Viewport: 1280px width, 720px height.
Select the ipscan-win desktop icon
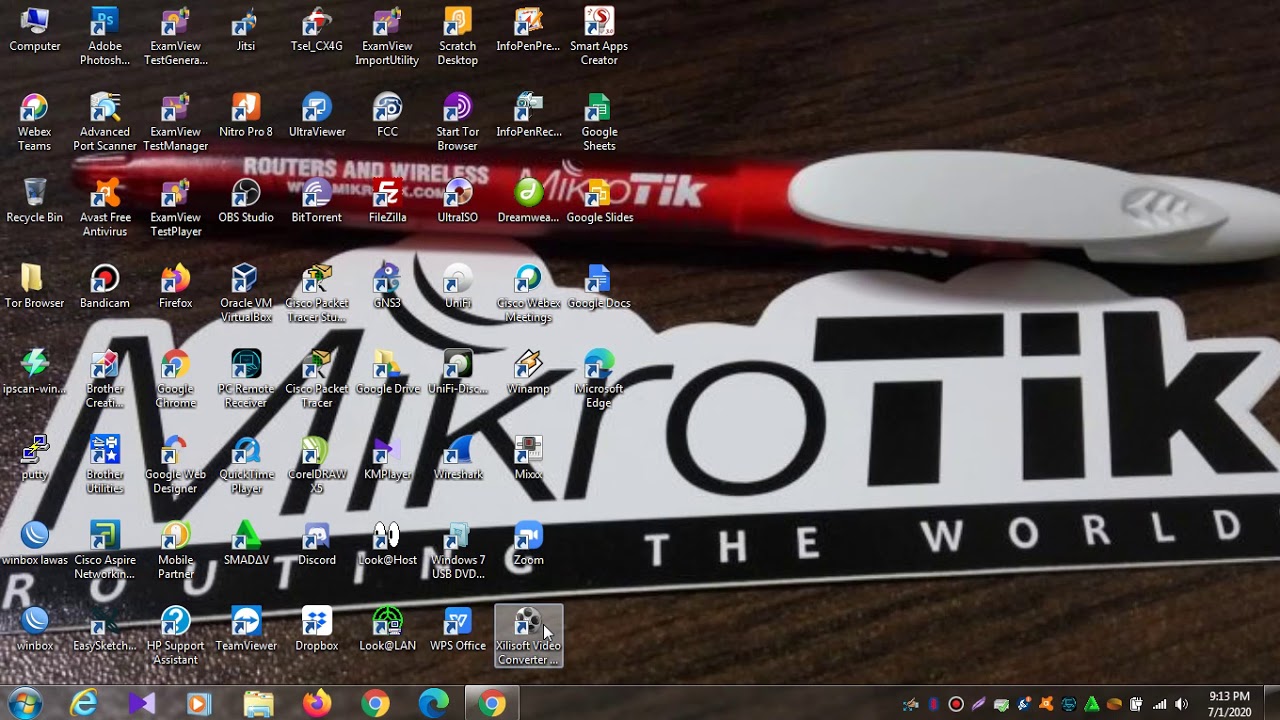(x=34, y=372)
